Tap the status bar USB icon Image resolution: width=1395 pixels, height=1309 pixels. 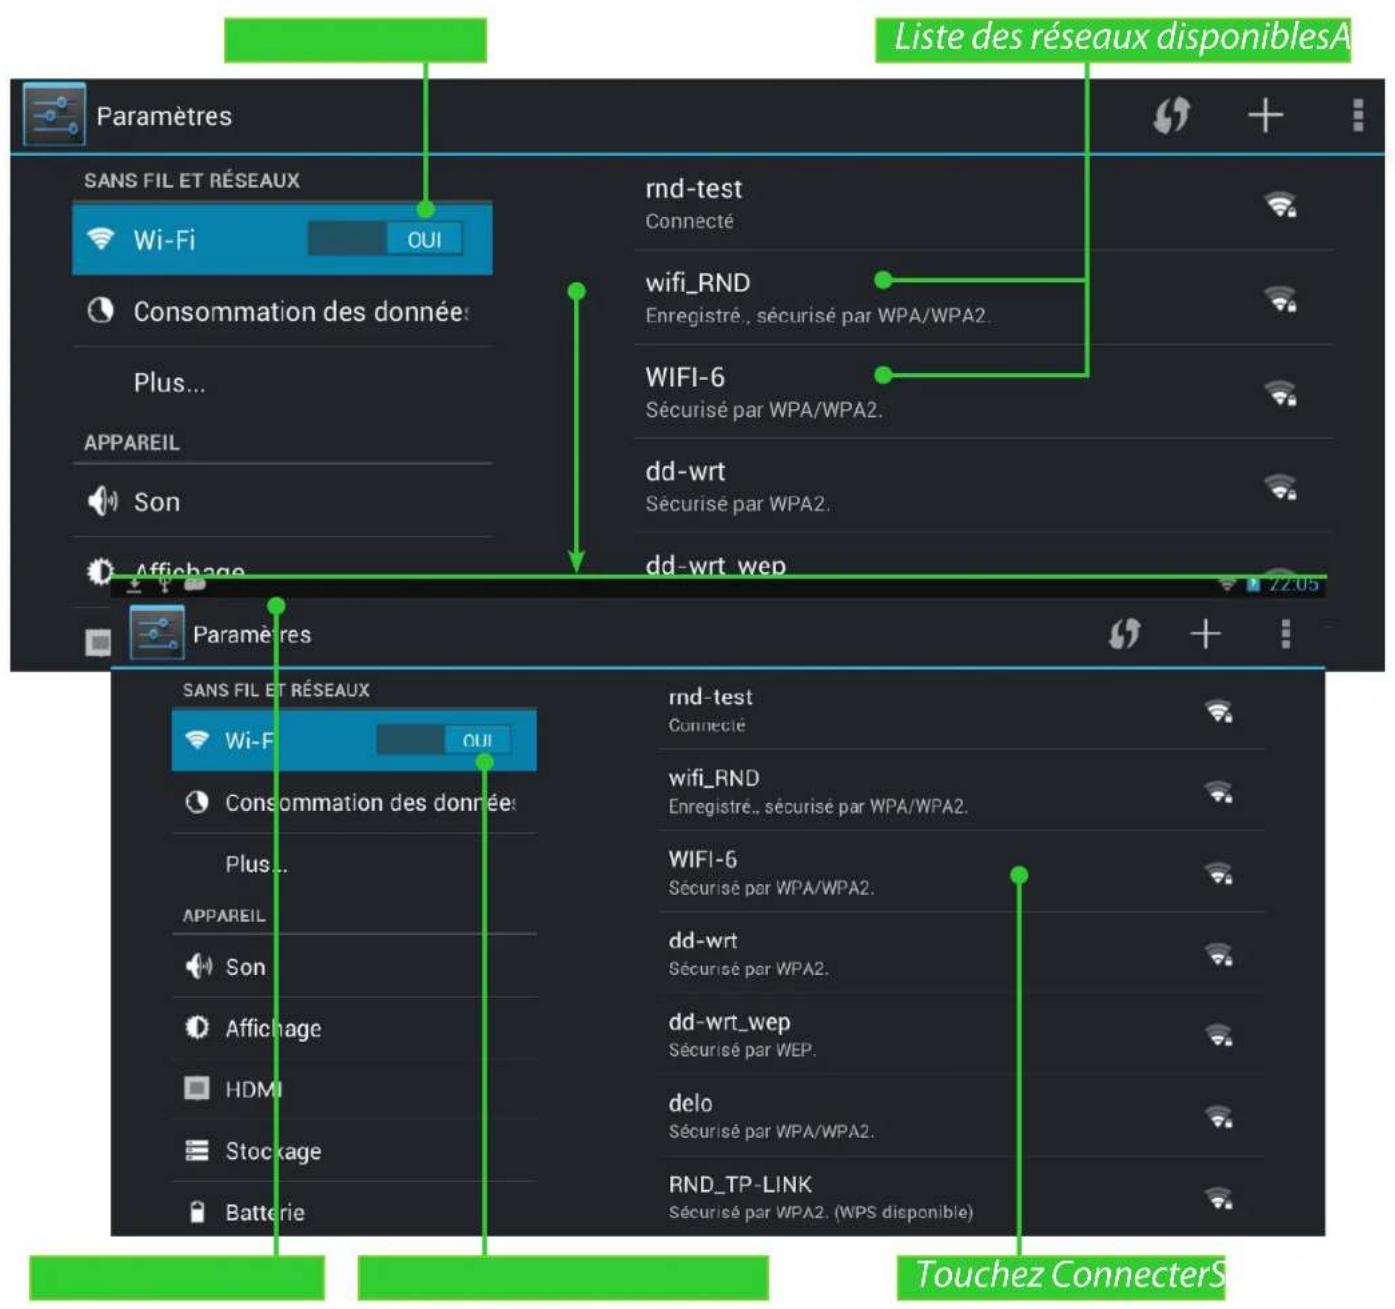pyautogui.click(x=165, y=585)
